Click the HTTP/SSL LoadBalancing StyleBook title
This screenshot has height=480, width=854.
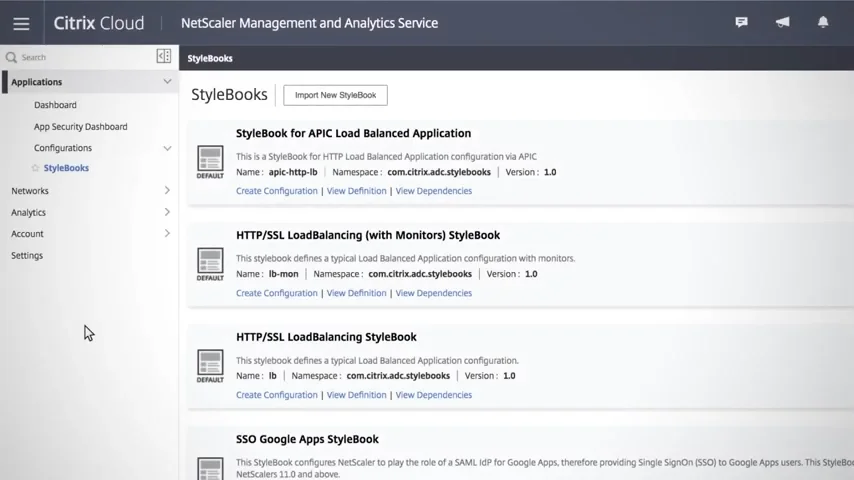[326, 337]
